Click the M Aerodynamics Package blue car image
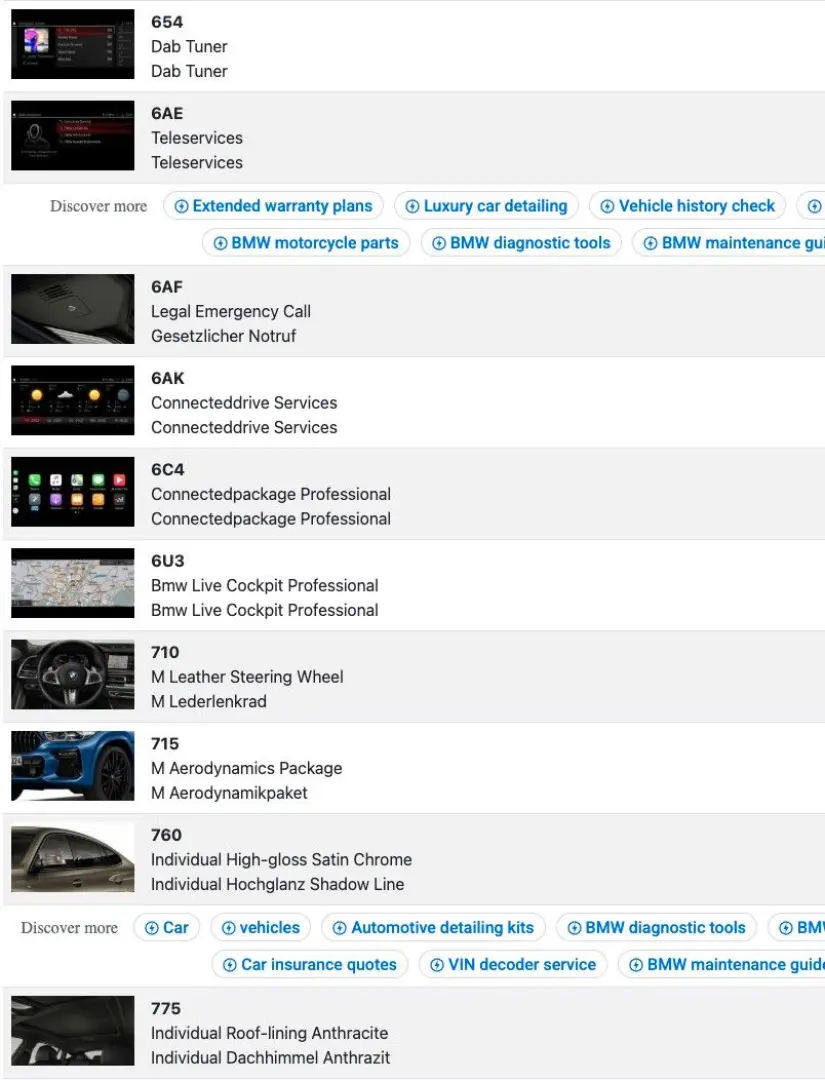Viewport: 825px width, 1080px height. (x=72, y=766)
